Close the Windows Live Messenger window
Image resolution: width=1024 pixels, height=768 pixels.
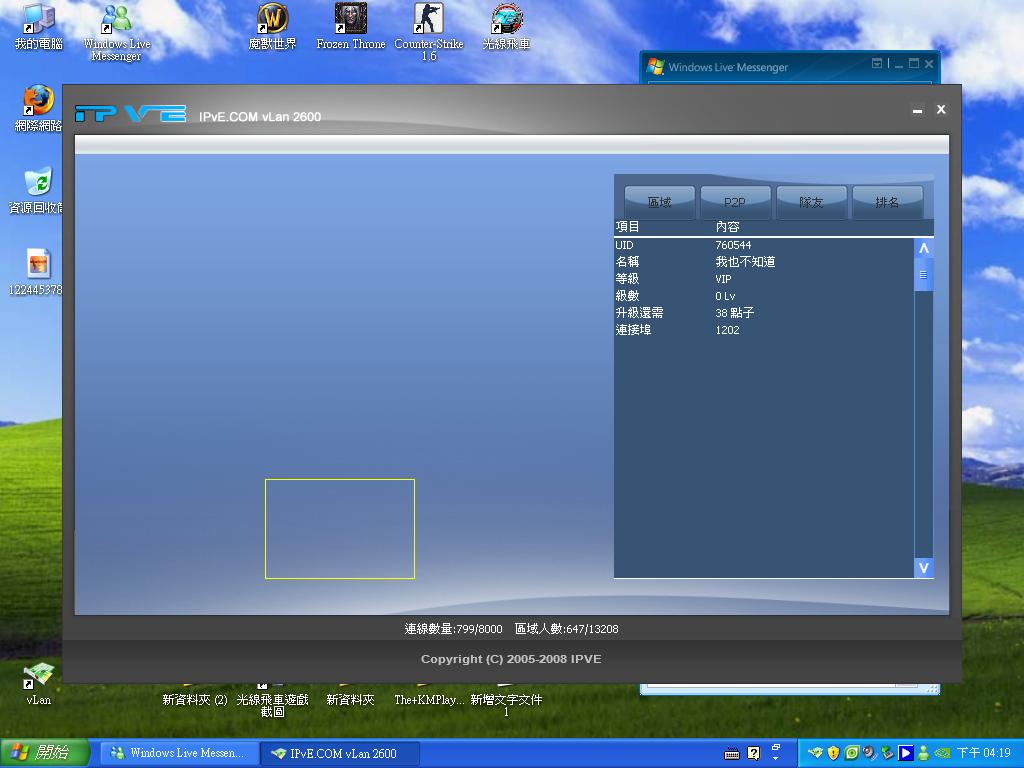pyautogui.click(x=929, y=63)
